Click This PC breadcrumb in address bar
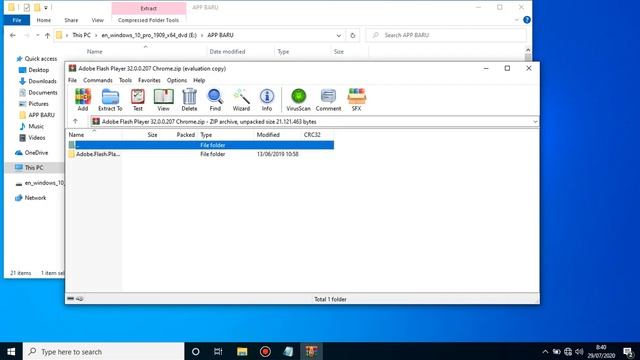Screen dimensions: 640x360 [81, 35]
